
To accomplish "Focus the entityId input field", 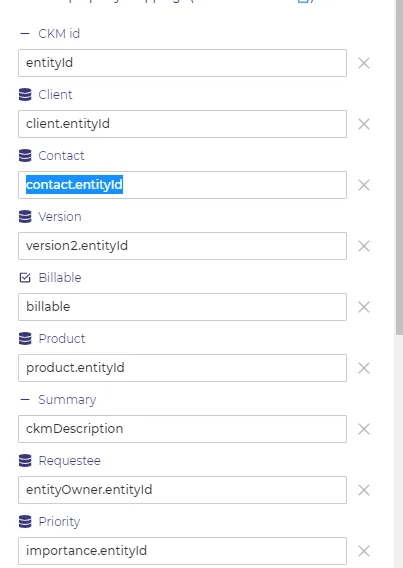I will coord(182,63).
